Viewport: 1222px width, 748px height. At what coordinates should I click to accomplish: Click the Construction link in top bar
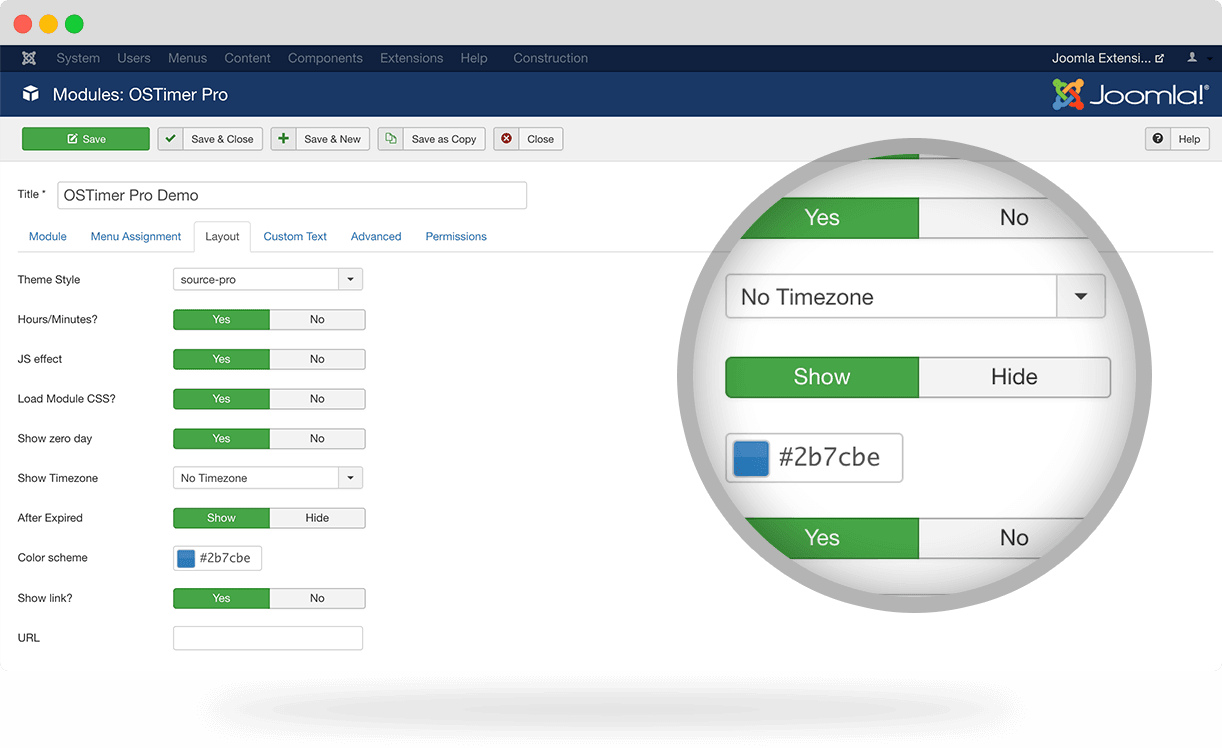(x=550, y=58)
